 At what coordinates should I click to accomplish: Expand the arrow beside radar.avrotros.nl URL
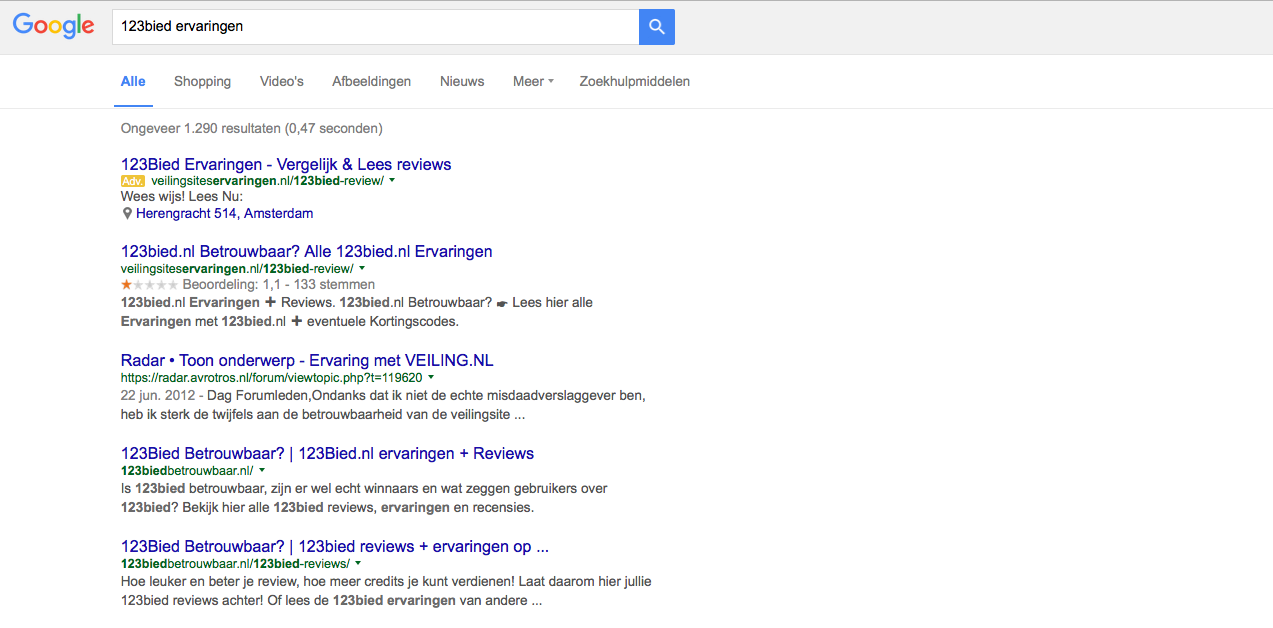coord(431,378)
